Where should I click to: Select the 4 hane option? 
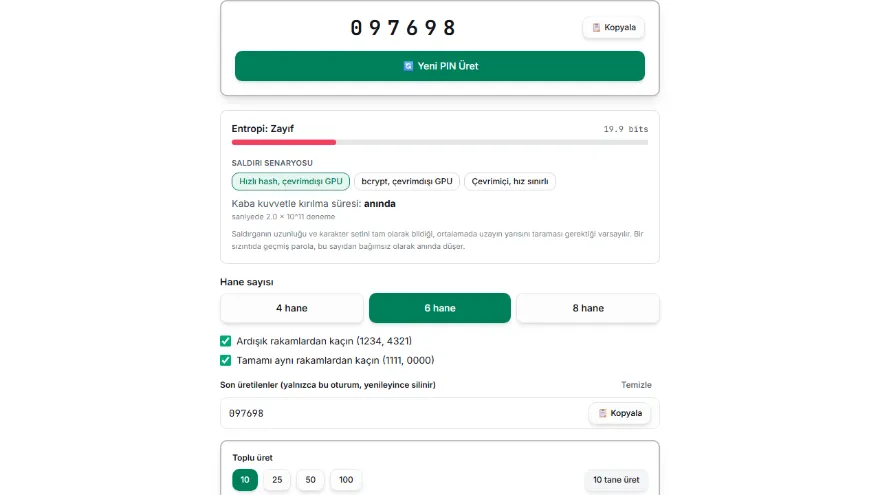292,308
